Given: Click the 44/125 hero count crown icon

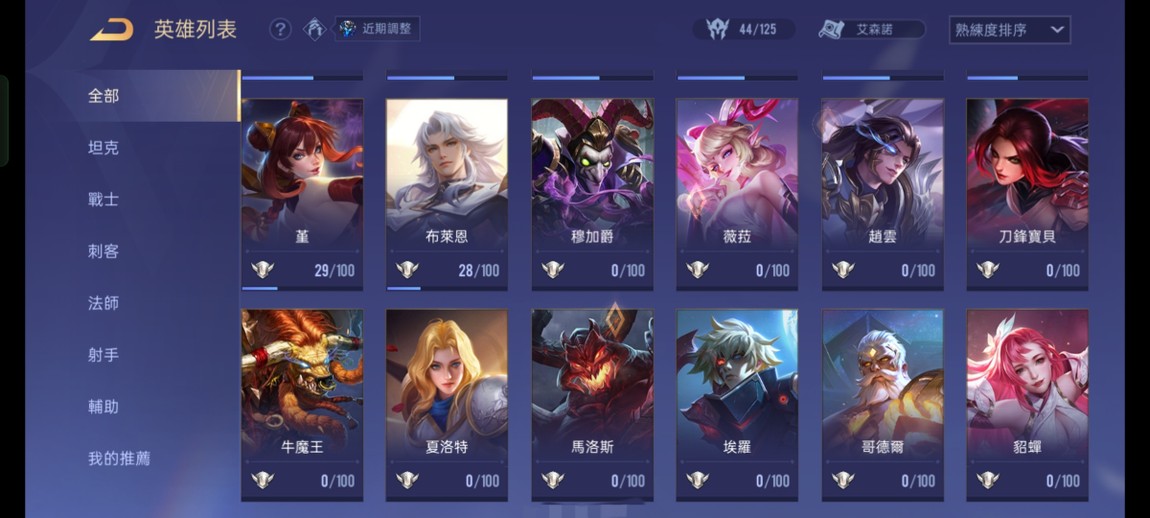Looking at the screenshot, I should 717,29.
